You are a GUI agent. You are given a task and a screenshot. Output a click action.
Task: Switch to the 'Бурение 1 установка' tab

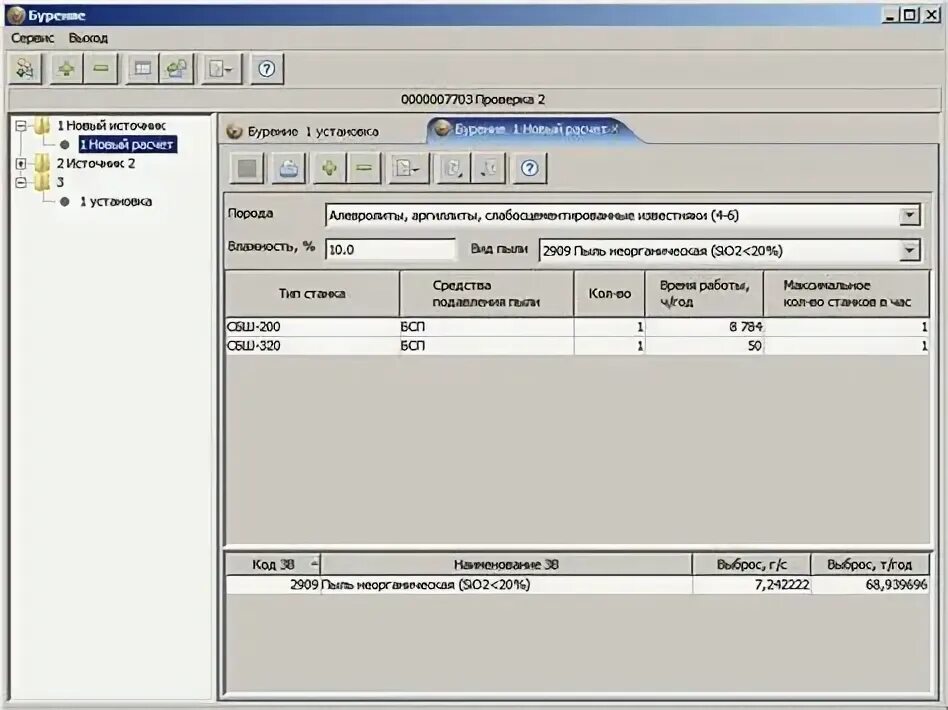313,131
